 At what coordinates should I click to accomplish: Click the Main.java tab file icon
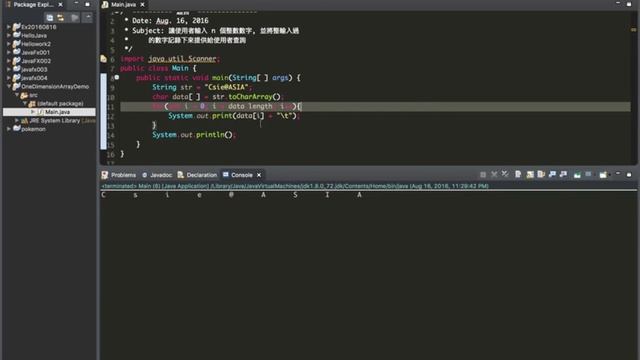105,4
